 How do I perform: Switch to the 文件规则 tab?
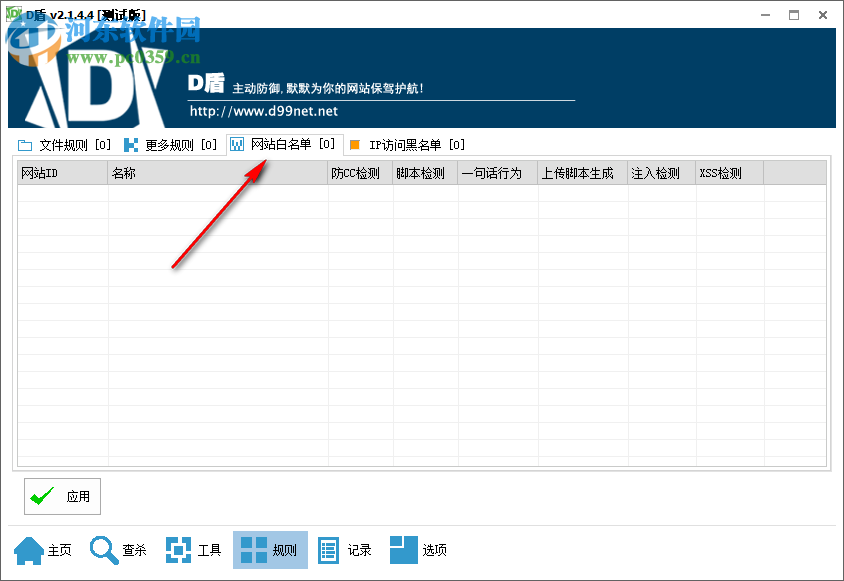point(65,145)
